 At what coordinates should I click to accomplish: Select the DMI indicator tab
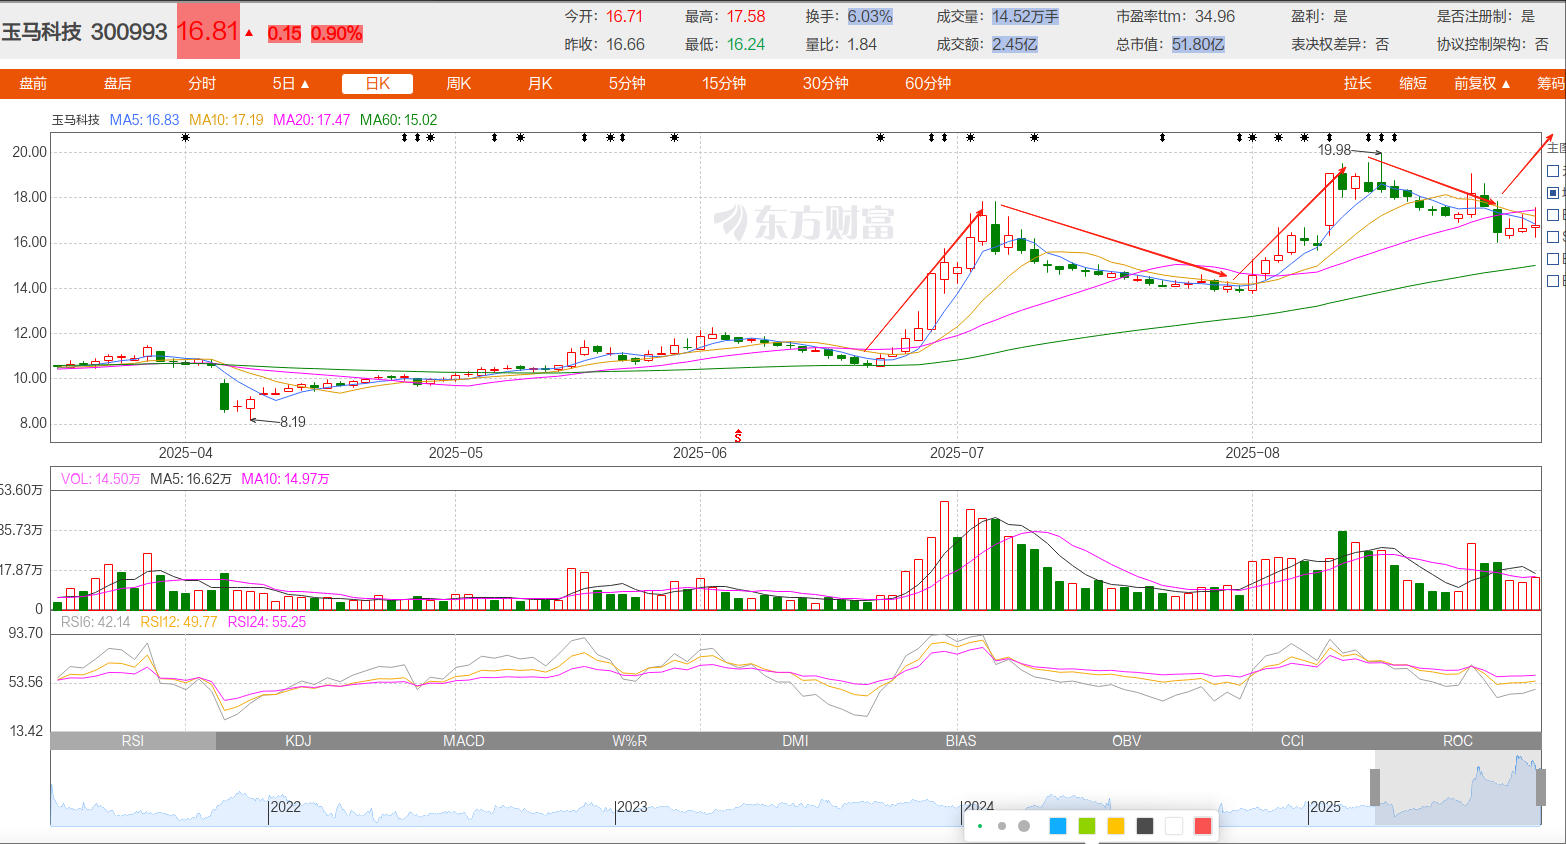[795, 741]
